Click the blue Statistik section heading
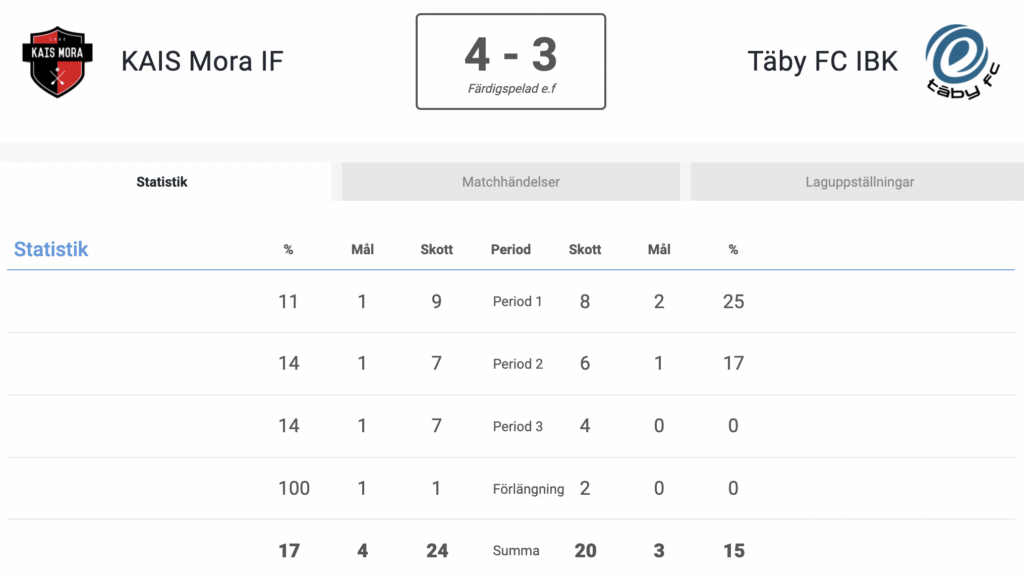This screenshot has width=1024, height=580. pos(51,249)
